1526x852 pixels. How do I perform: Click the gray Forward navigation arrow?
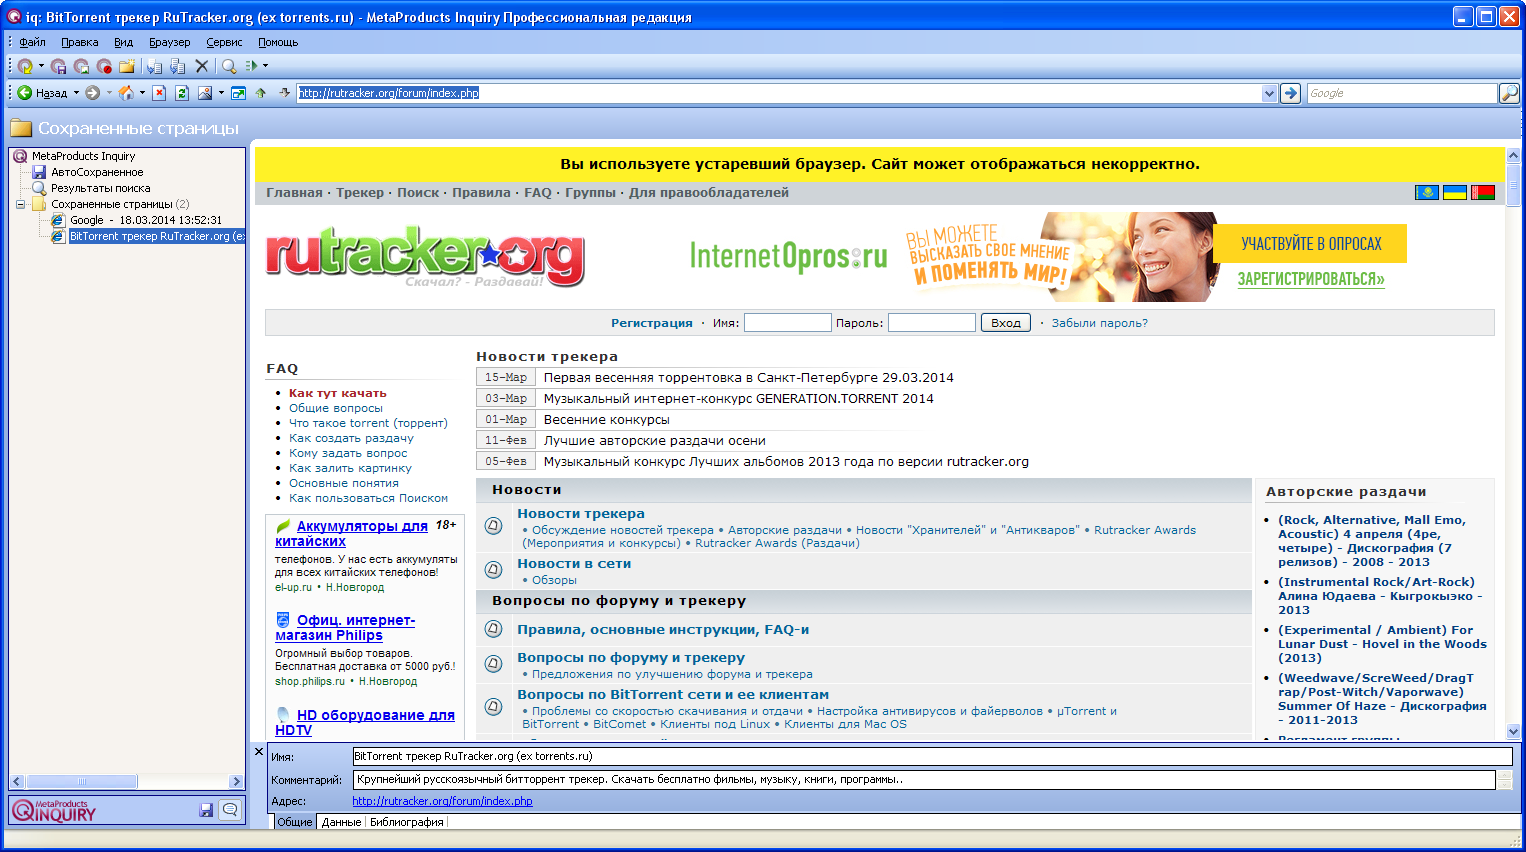point(92,93)
